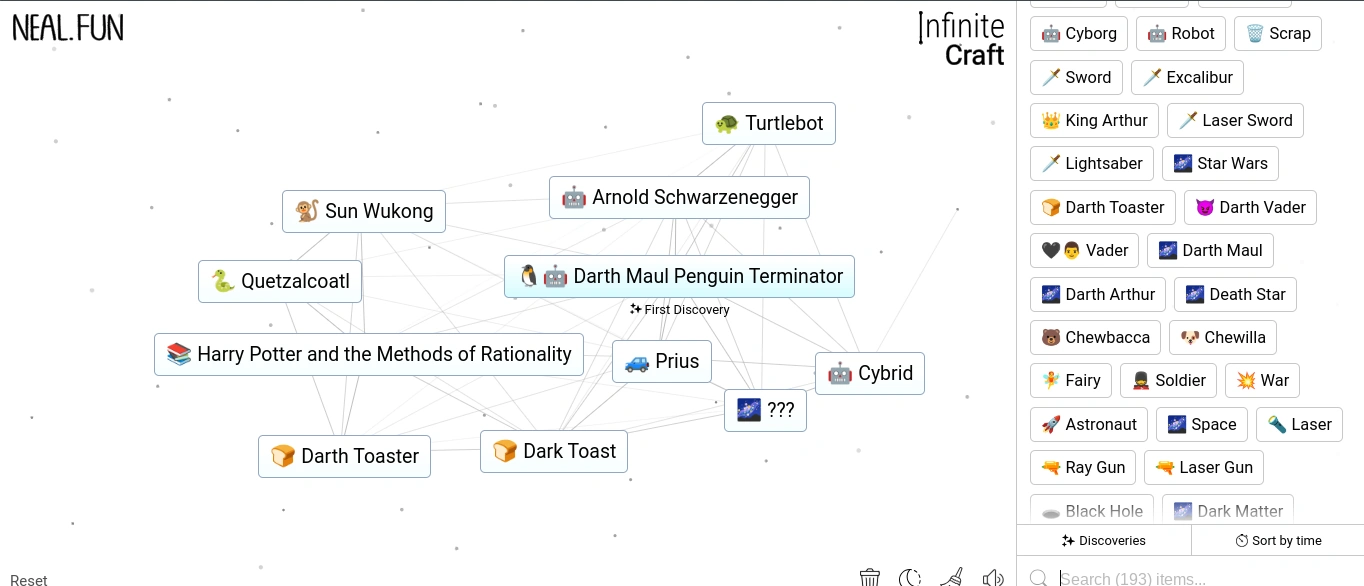Toggle the Discoveries filter
The width and height of the screenshot is (1364, 586).
(1104, 540)
